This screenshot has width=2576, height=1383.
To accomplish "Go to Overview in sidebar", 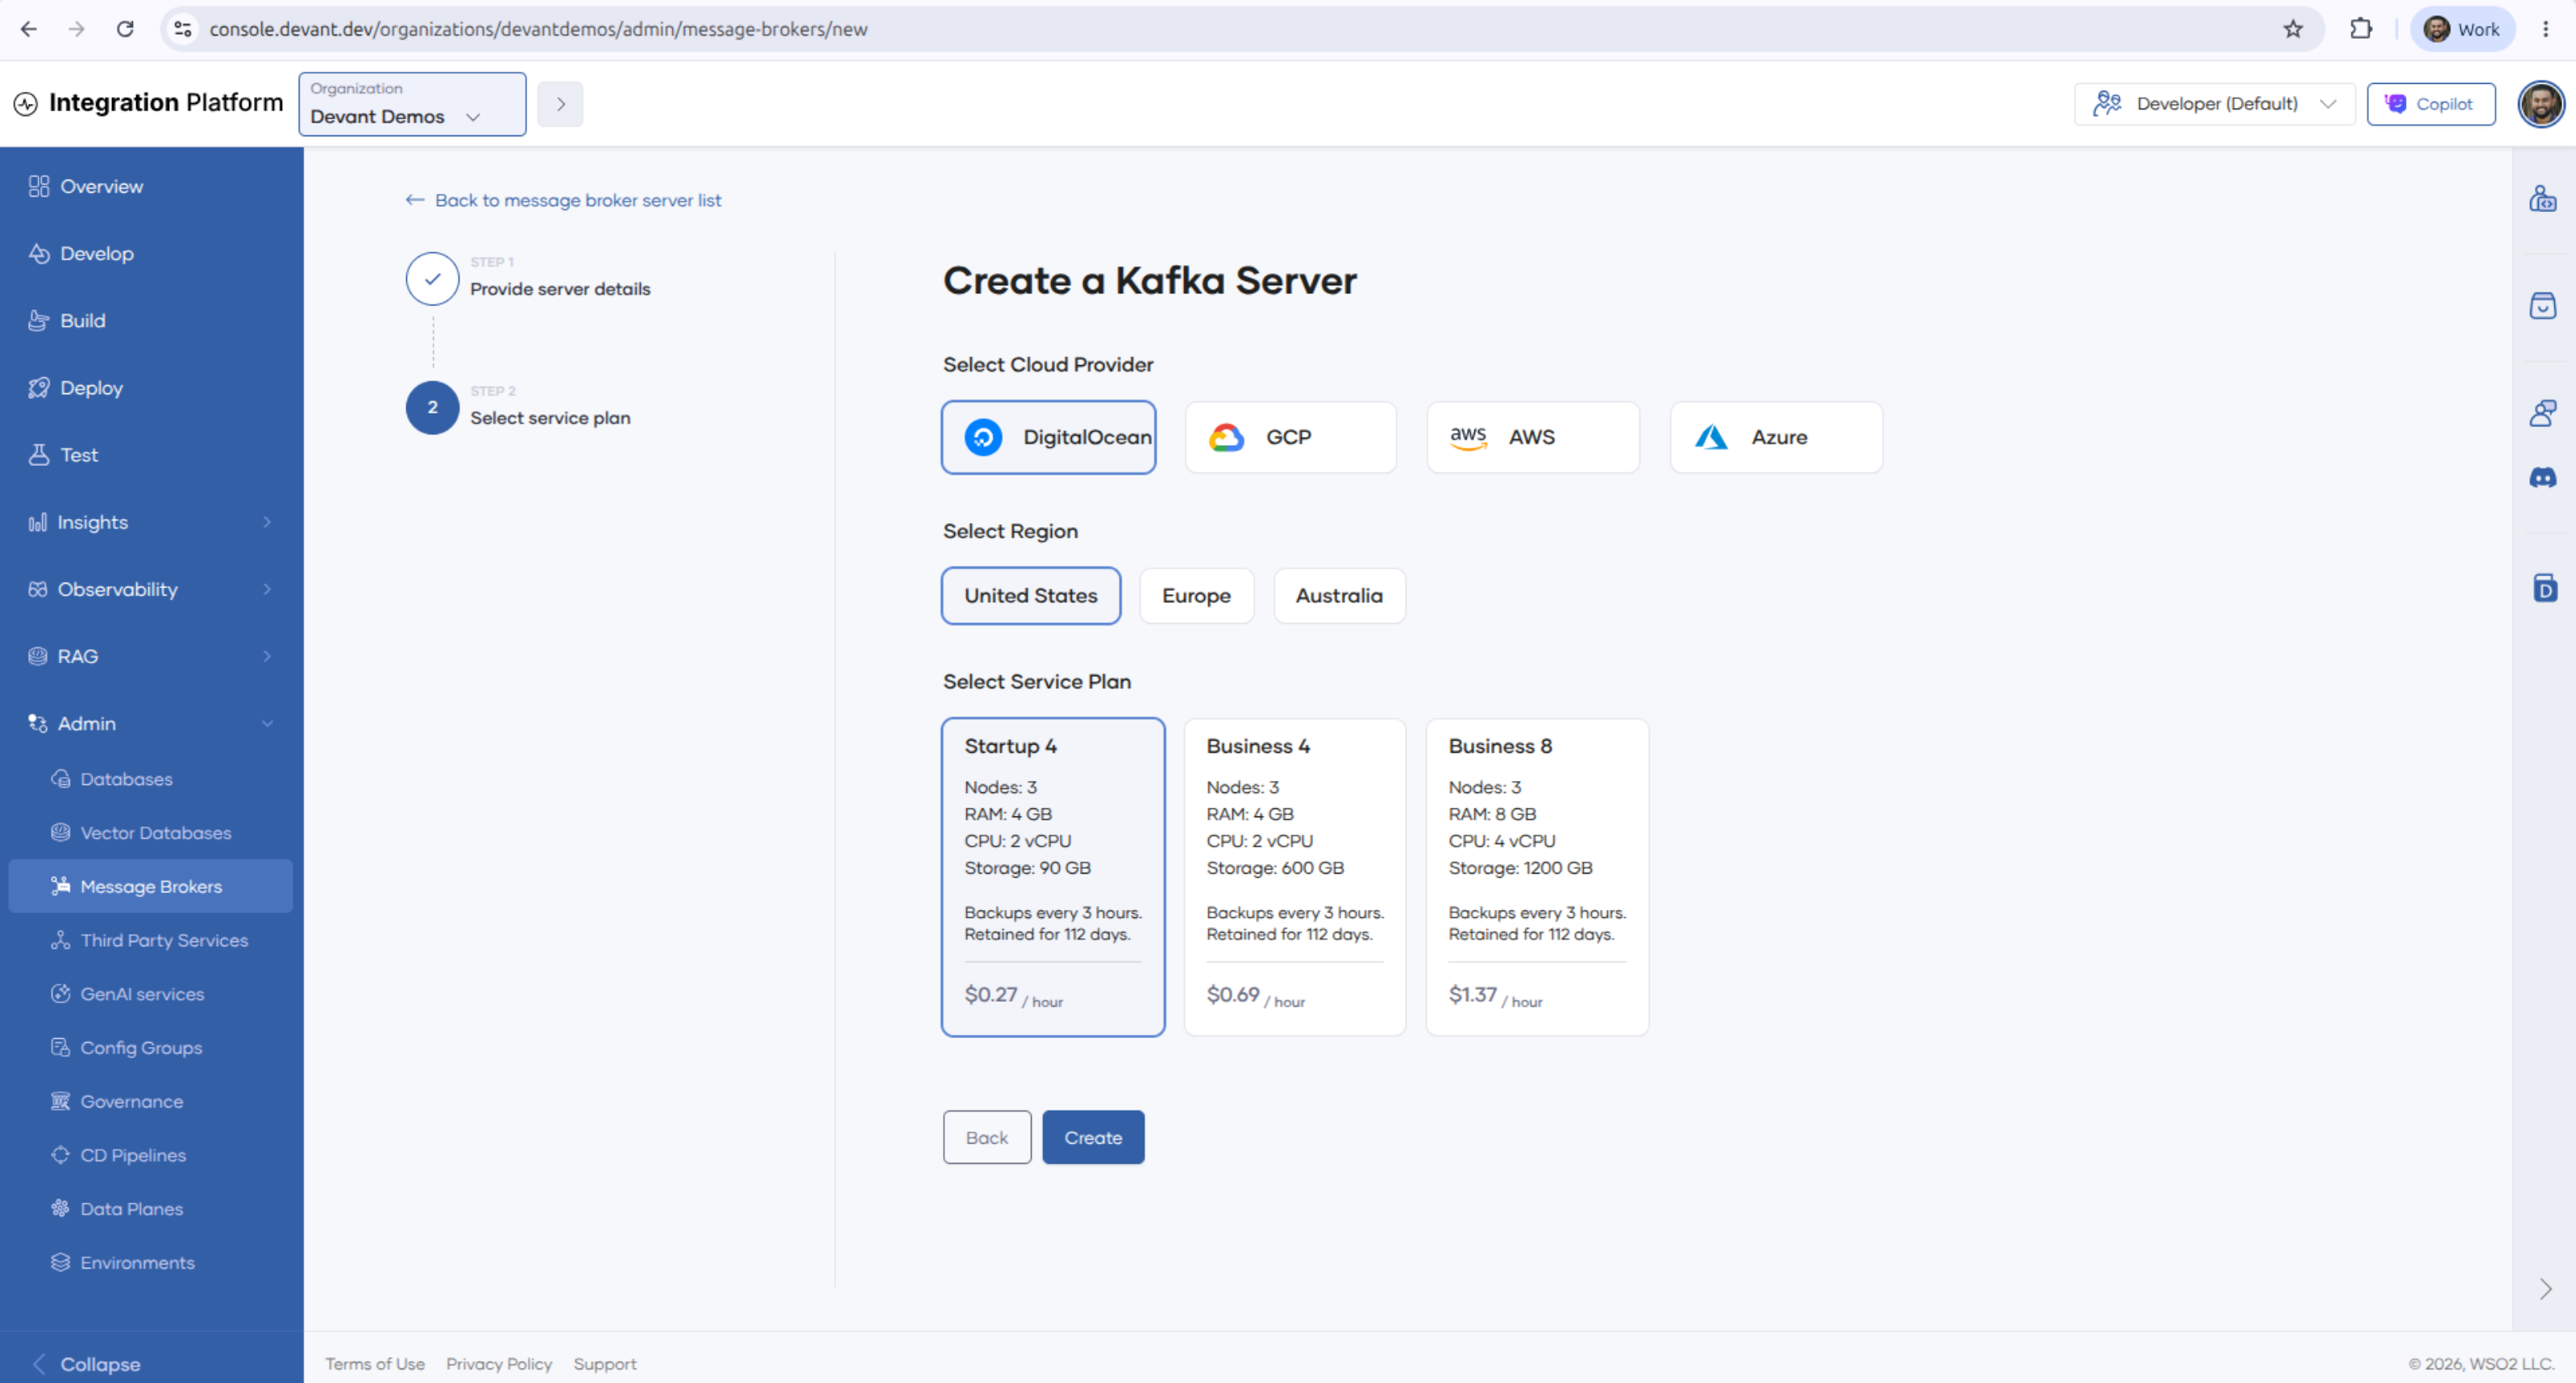I will coord(152,186).
